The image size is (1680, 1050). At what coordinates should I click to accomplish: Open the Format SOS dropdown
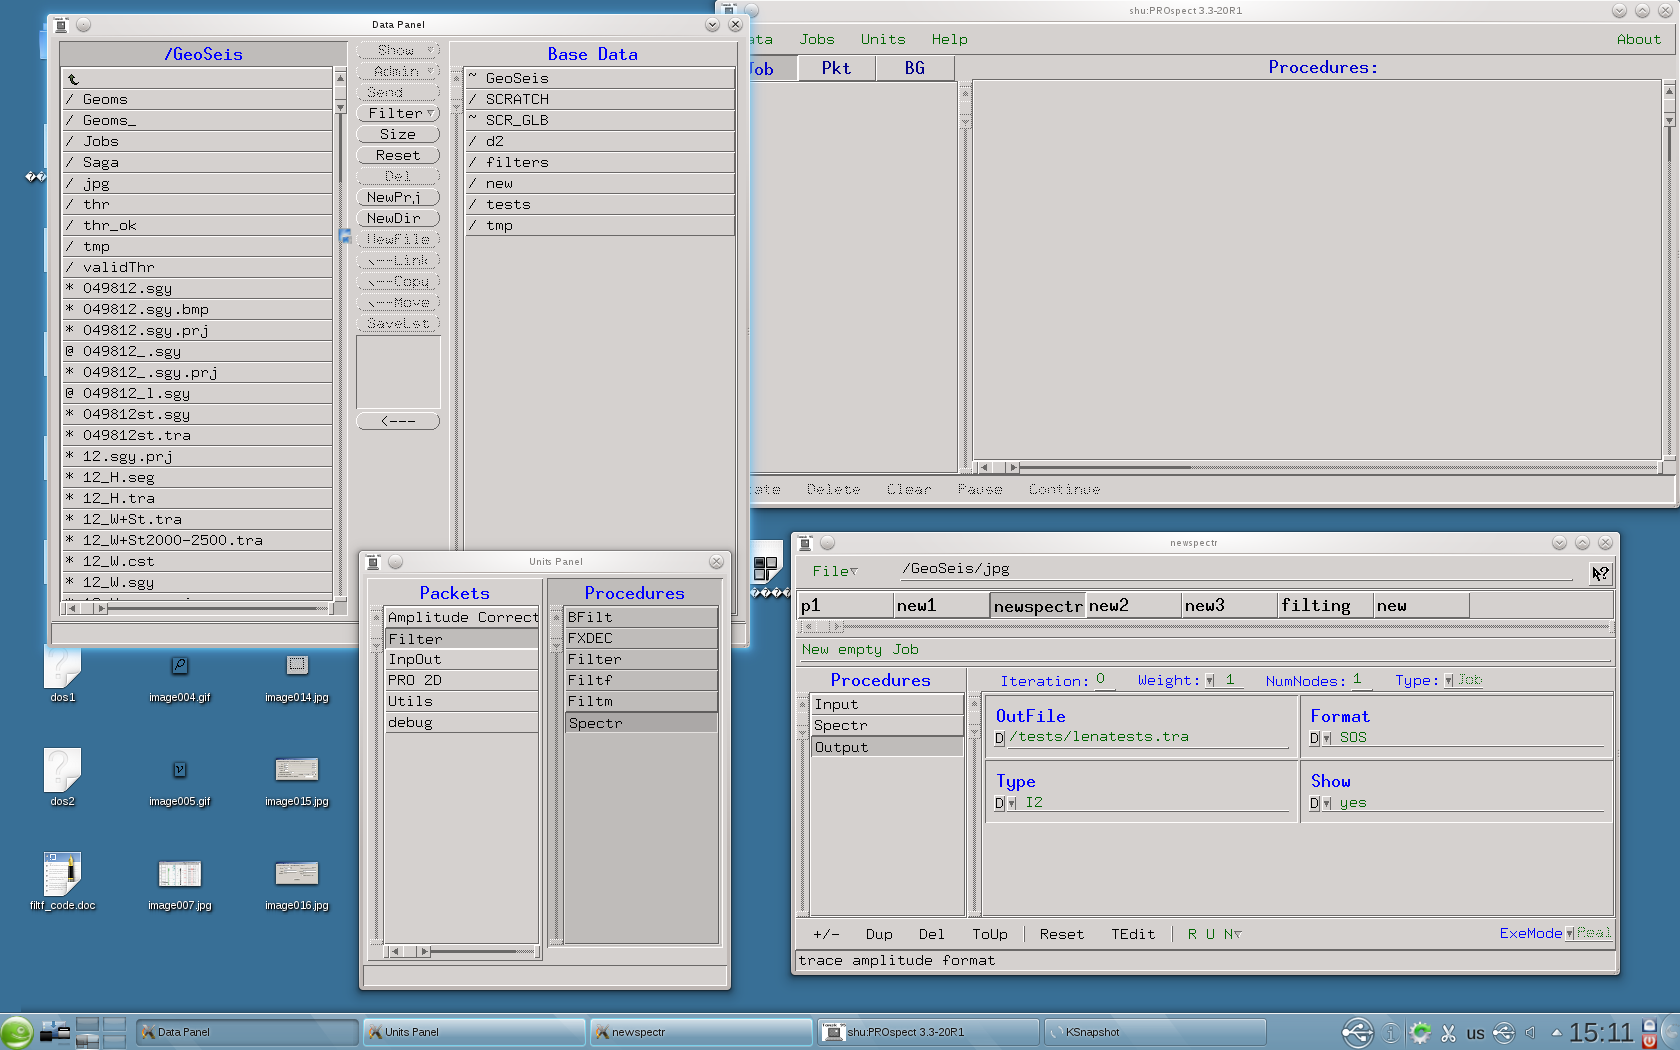[1327, 738]
